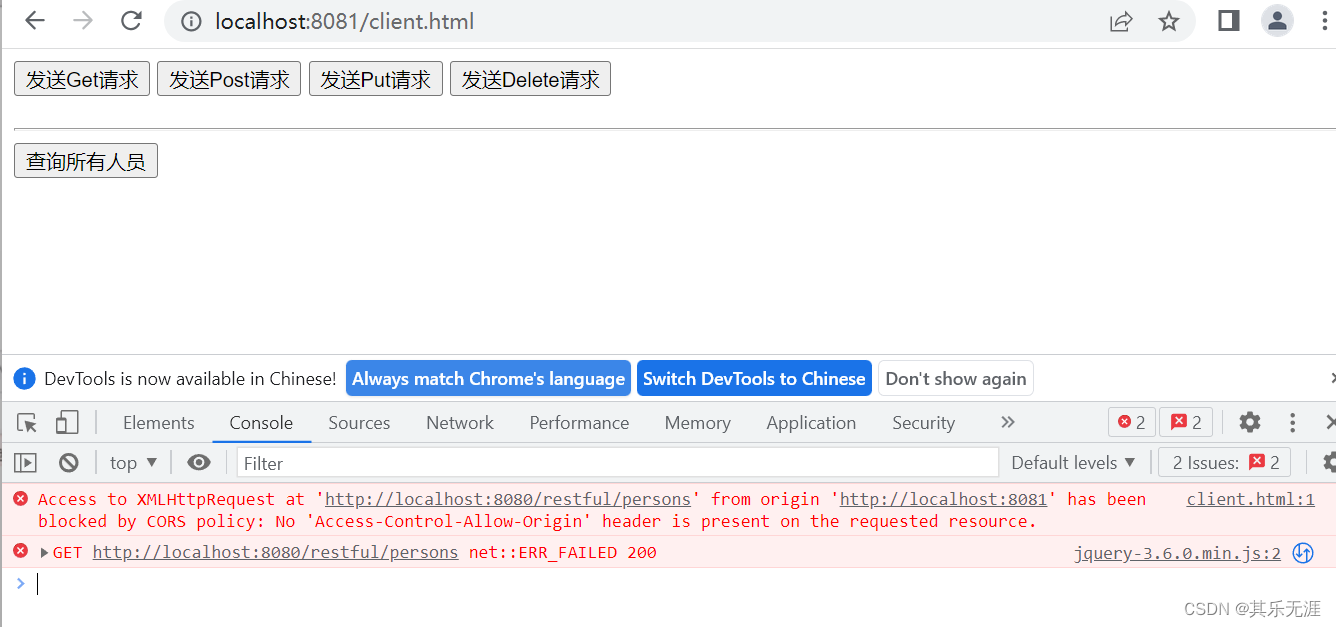
Task: Open the jquery-3.6.0.min.js:2 source link
Action: (x=1177, y=552)
